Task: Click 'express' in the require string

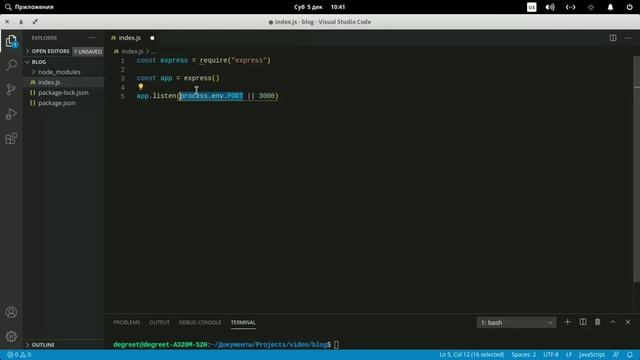Action: coord(249,60)
